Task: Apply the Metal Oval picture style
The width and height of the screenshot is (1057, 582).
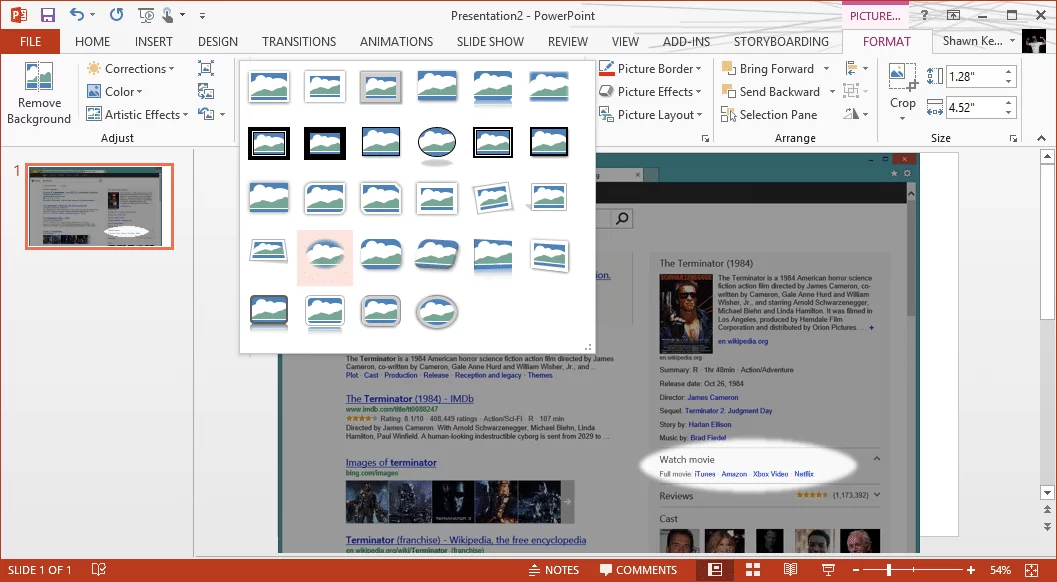Action: pyautogui.click(x=437, y=312)
